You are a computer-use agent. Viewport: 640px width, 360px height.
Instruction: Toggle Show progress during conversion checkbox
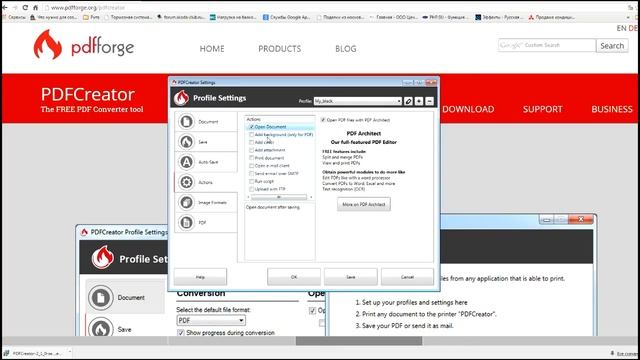(x=181, y=333)
